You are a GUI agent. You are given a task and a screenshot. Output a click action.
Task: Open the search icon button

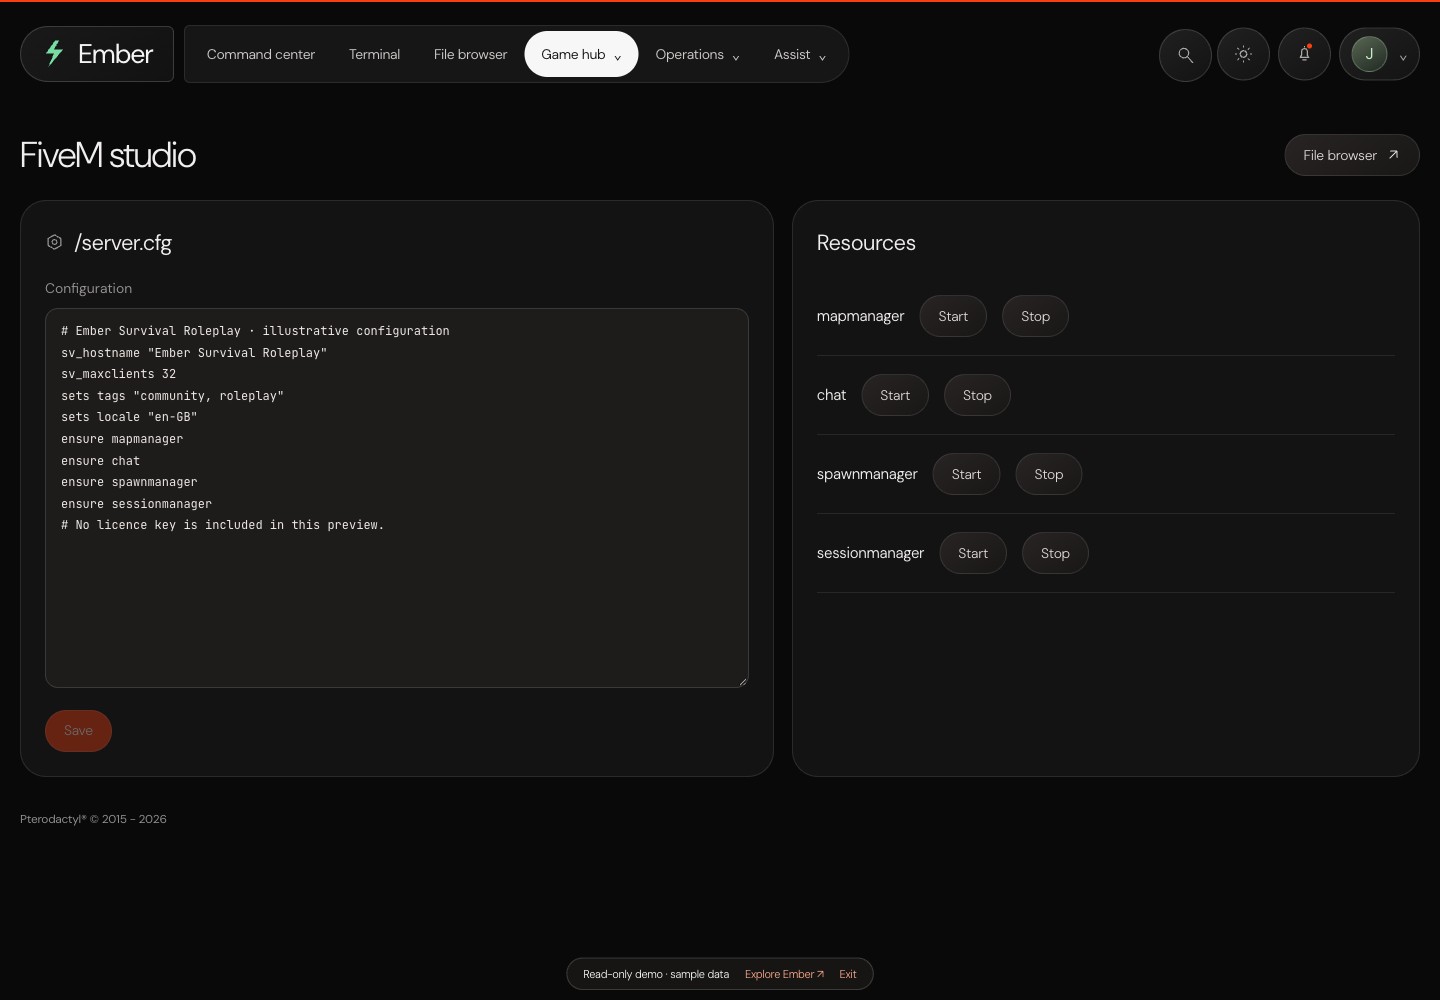point(1185,55)
